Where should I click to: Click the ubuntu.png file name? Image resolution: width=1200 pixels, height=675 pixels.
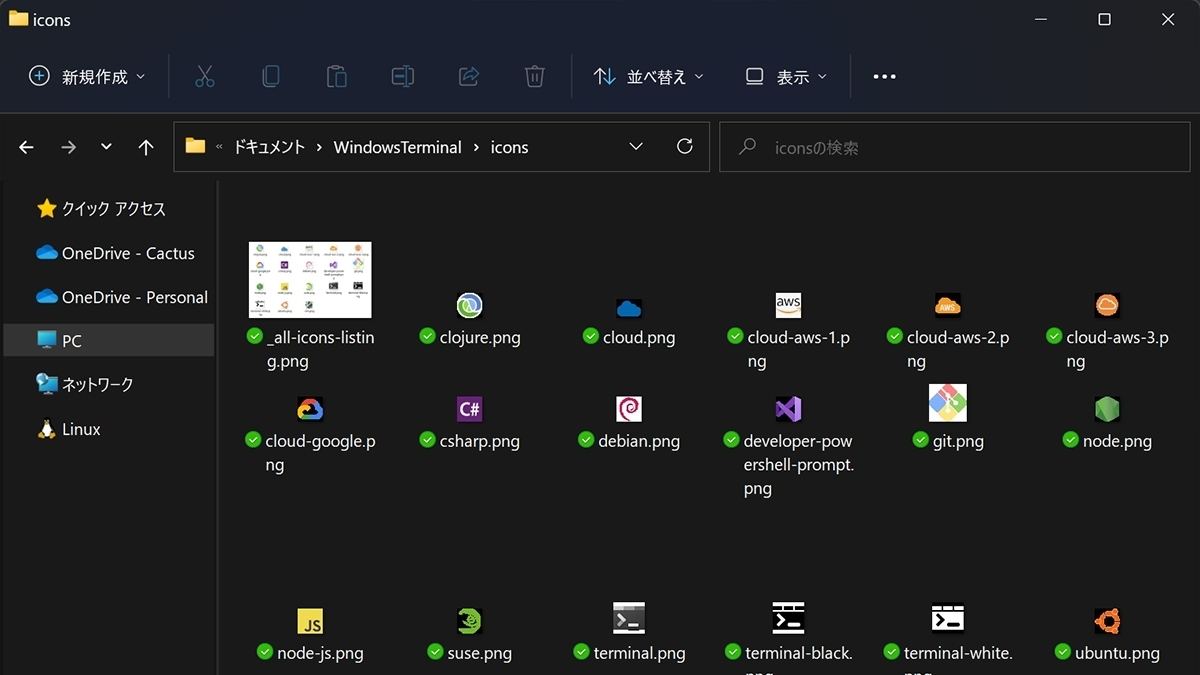pos(1117,653)
